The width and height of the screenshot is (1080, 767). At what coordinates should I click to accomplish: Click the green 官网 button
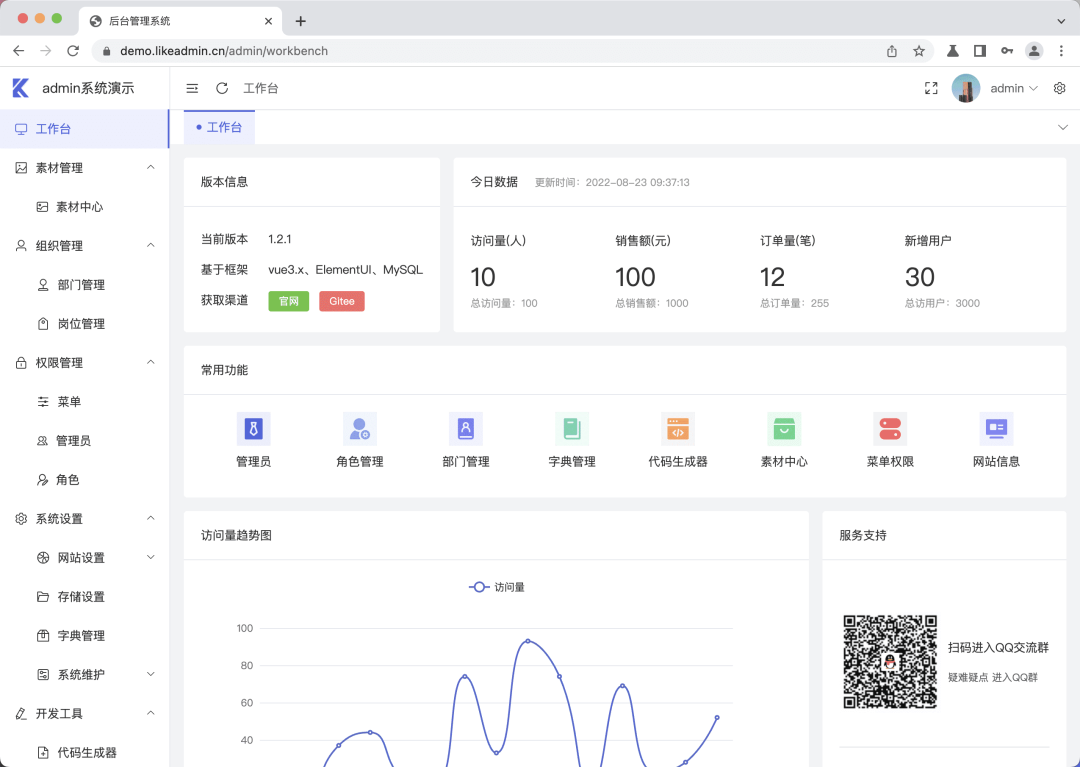(288, 301)
